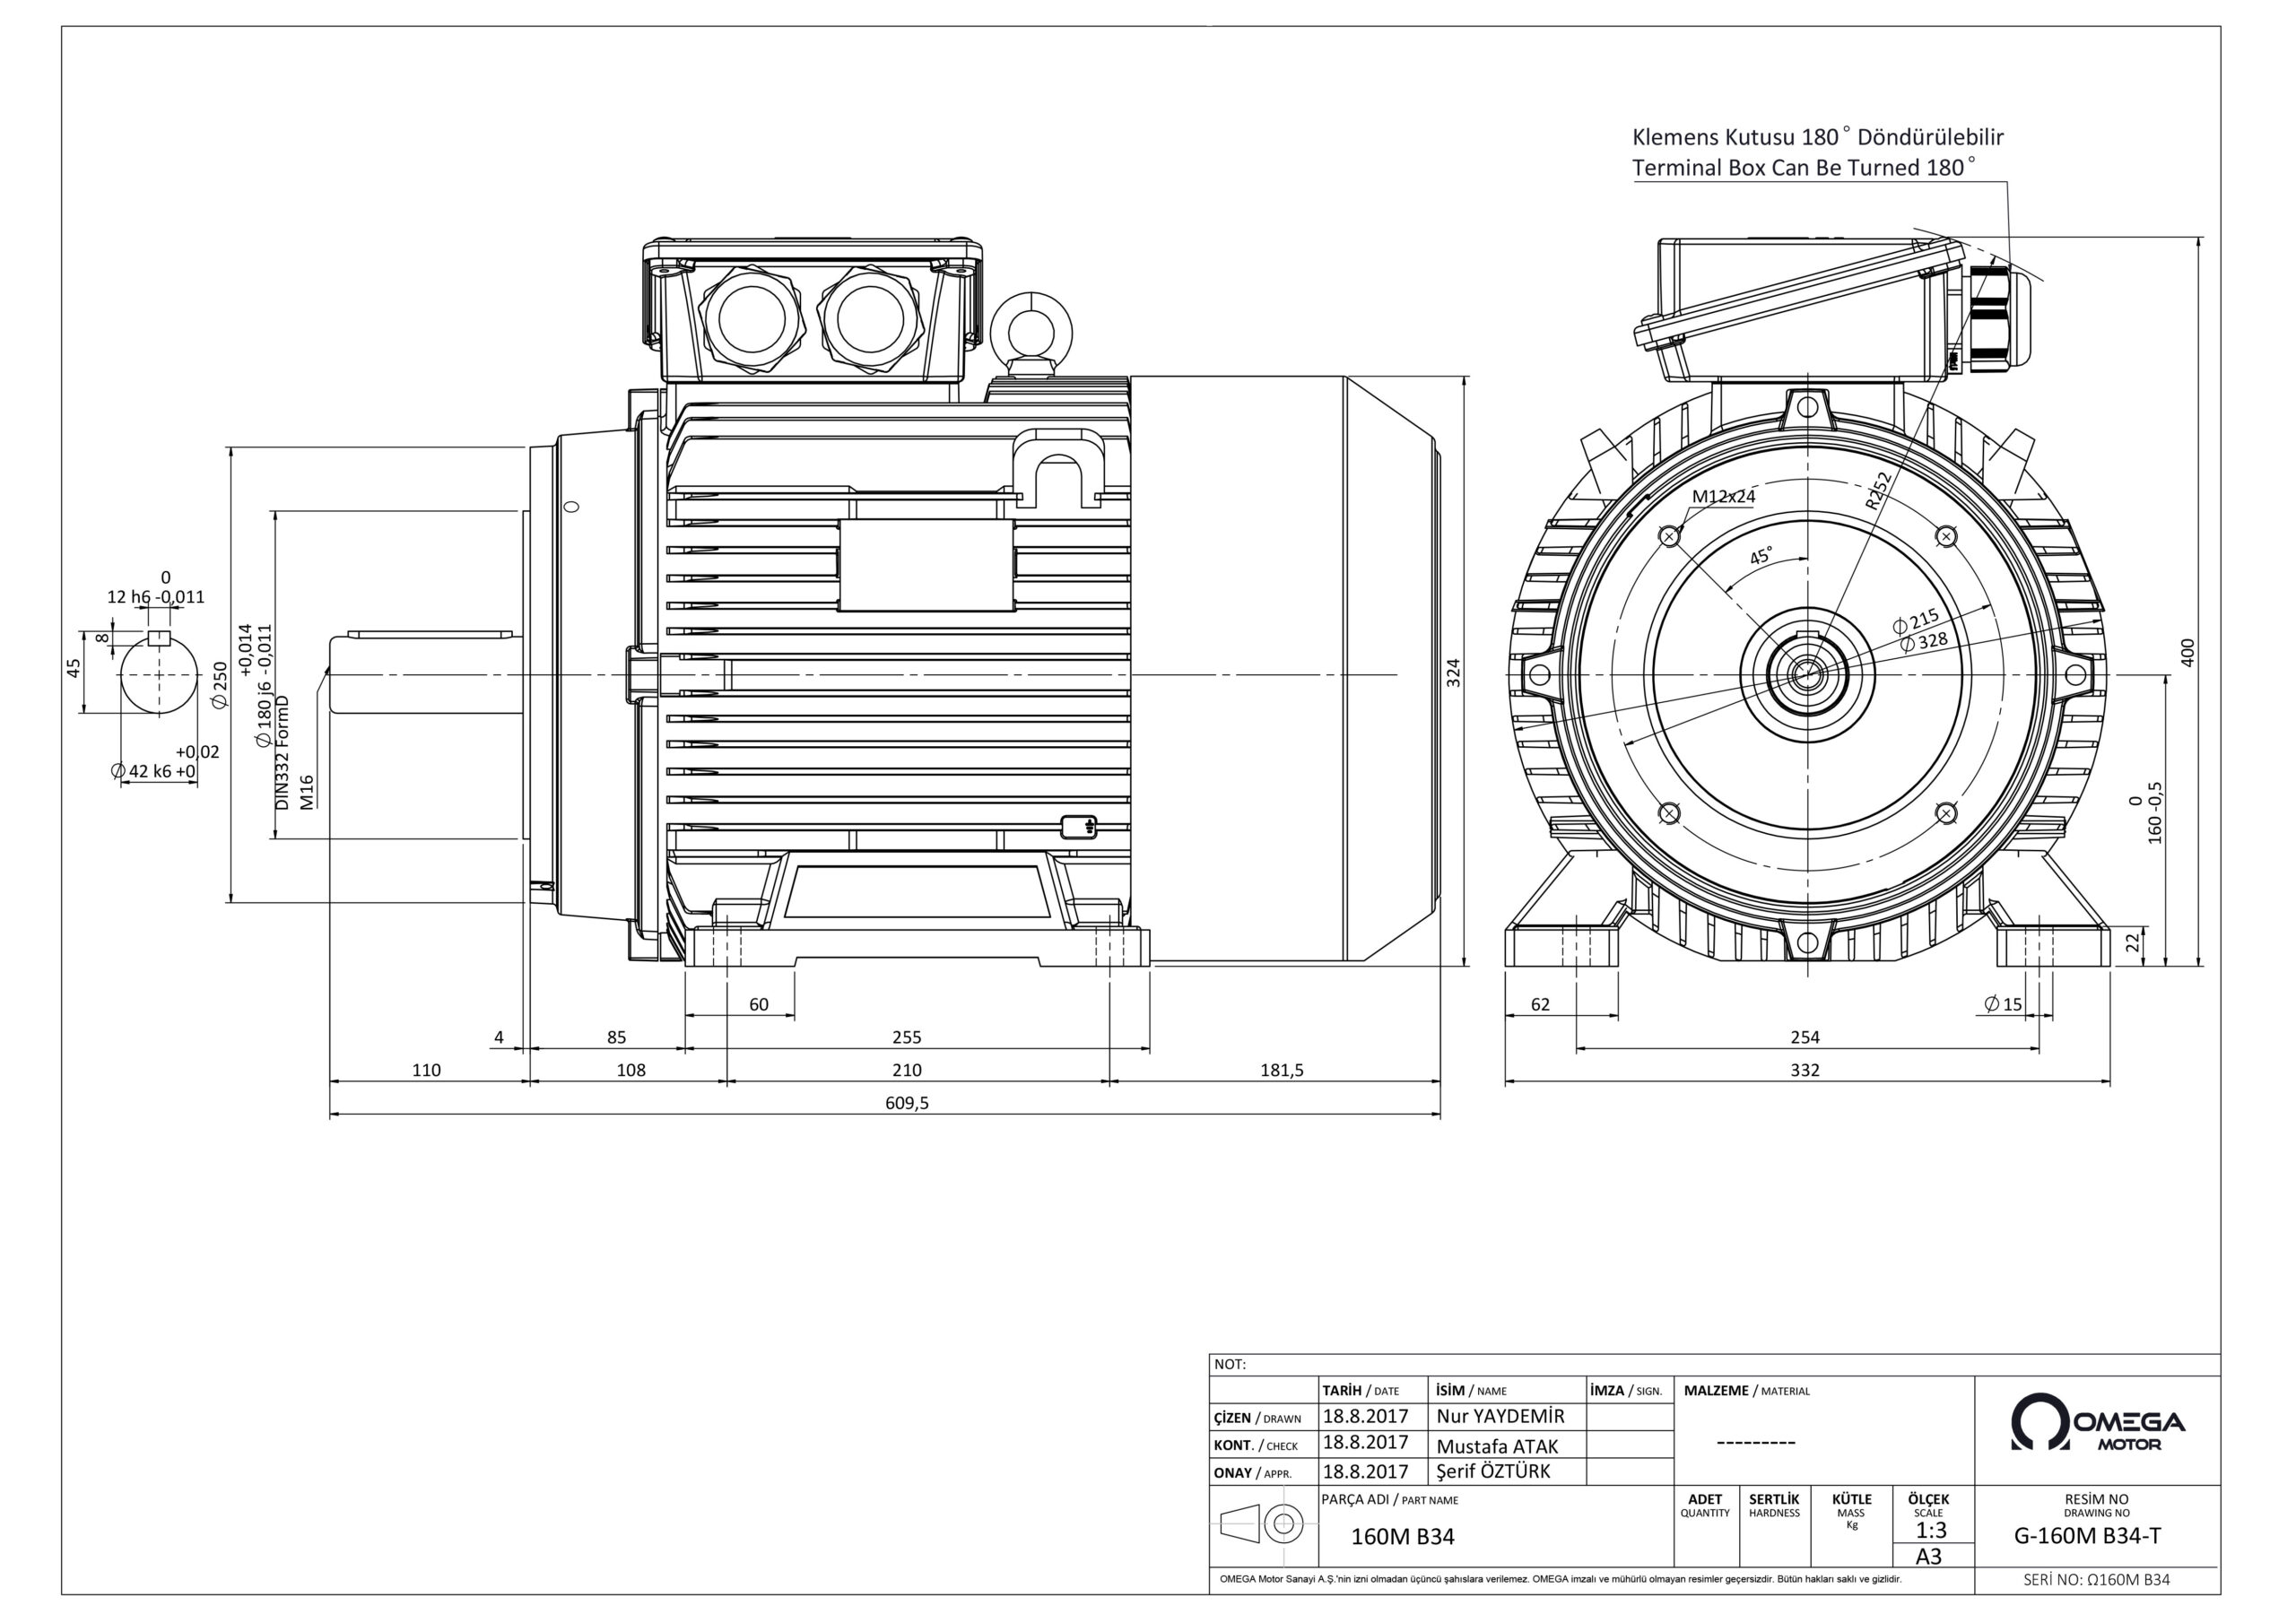The width and height of the screenshot is (2296, 1623).
Task: Click the 609,5 overall length dimension
Action: click(x=907, y=1103)
